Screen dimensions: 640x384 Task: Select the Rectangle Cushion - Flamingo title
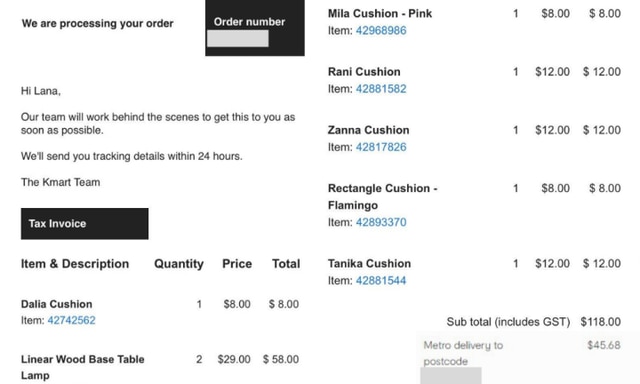point(382,197)
